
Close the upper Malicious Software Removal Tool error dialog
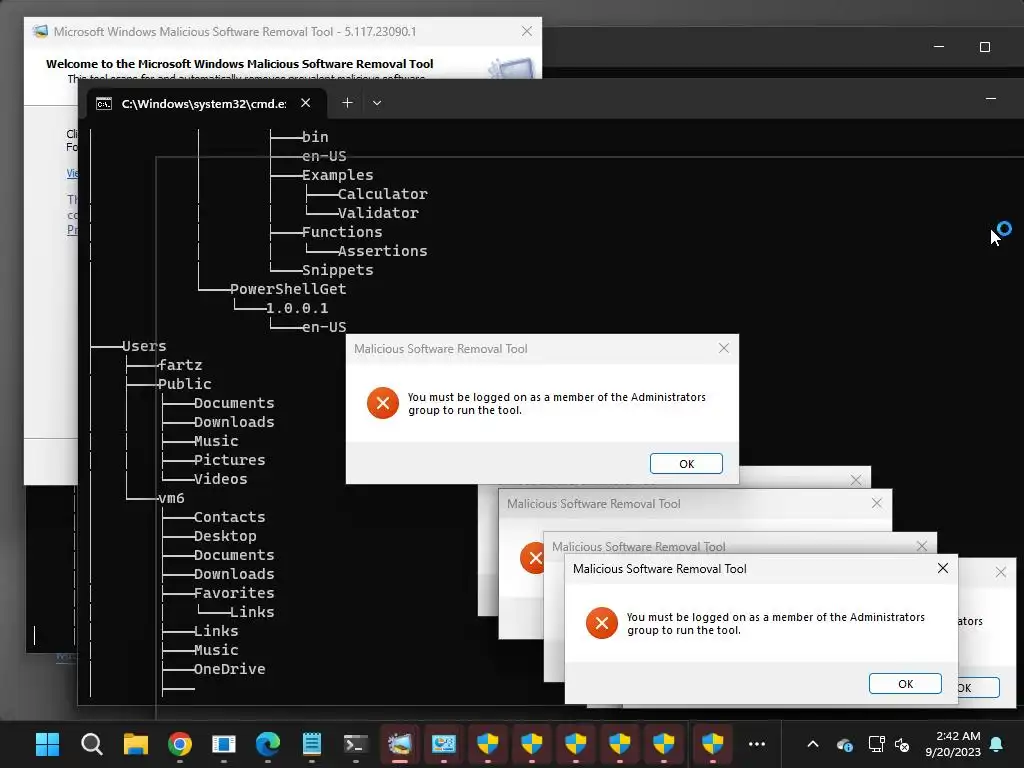click(724, 348)
